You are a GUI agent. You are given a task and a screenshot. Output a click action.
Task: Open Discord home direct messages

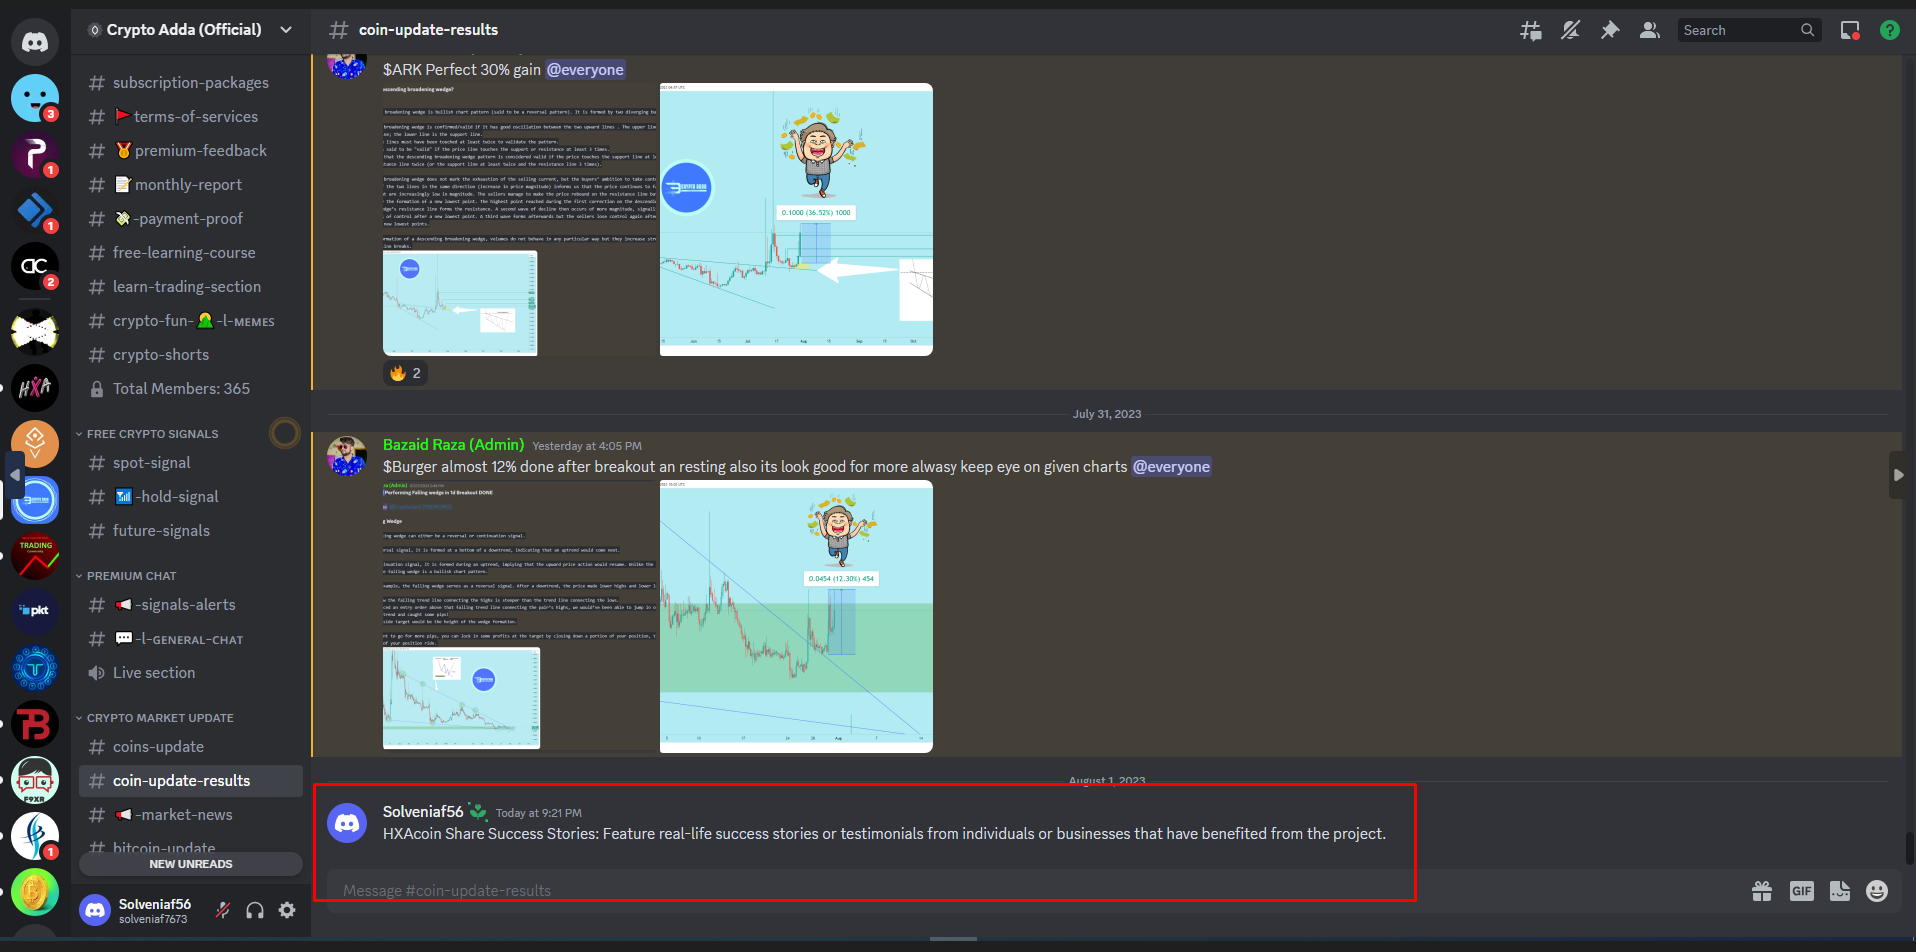[x=35, y=42]
